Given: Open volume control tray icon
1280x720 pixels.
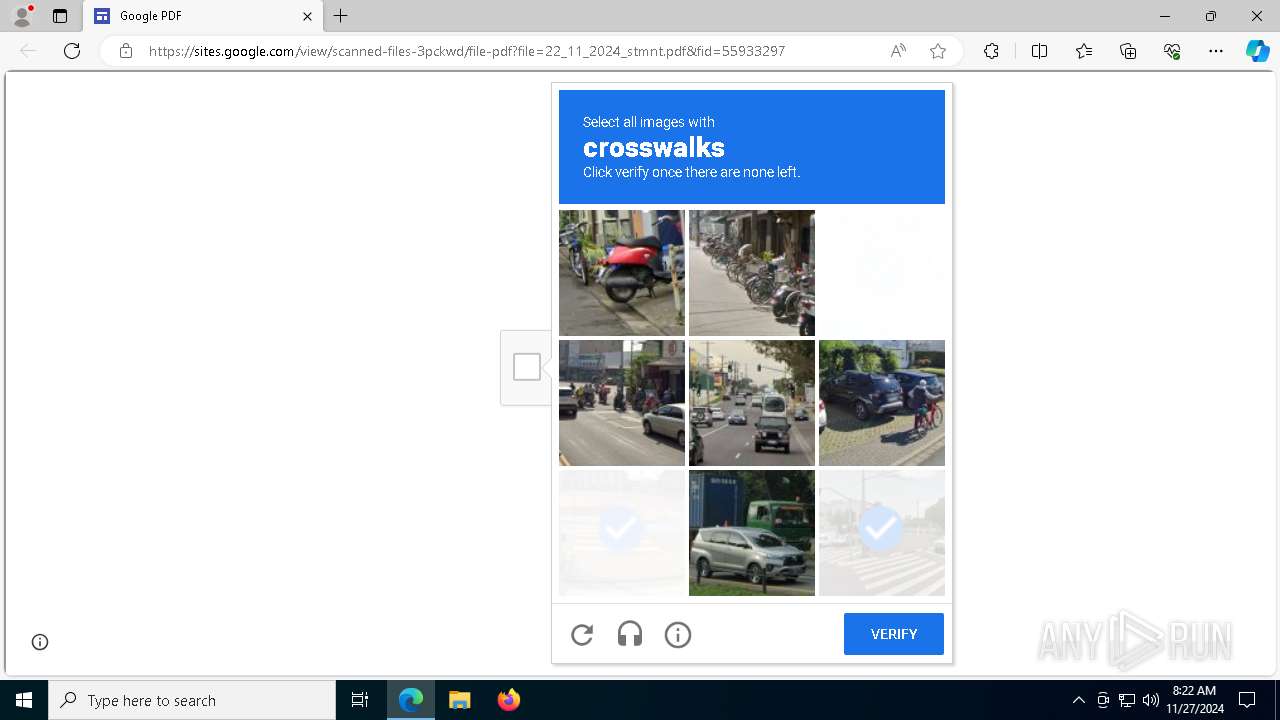Looking at the screenshot, I should point(1151,700).
